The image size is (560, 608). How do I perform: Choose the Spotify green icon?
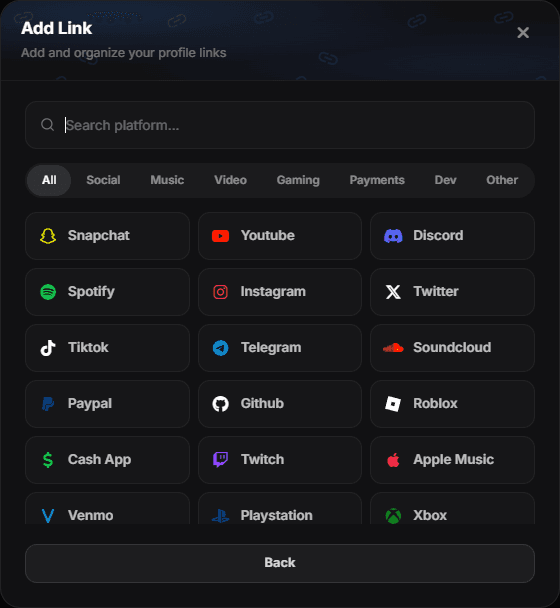48,292
